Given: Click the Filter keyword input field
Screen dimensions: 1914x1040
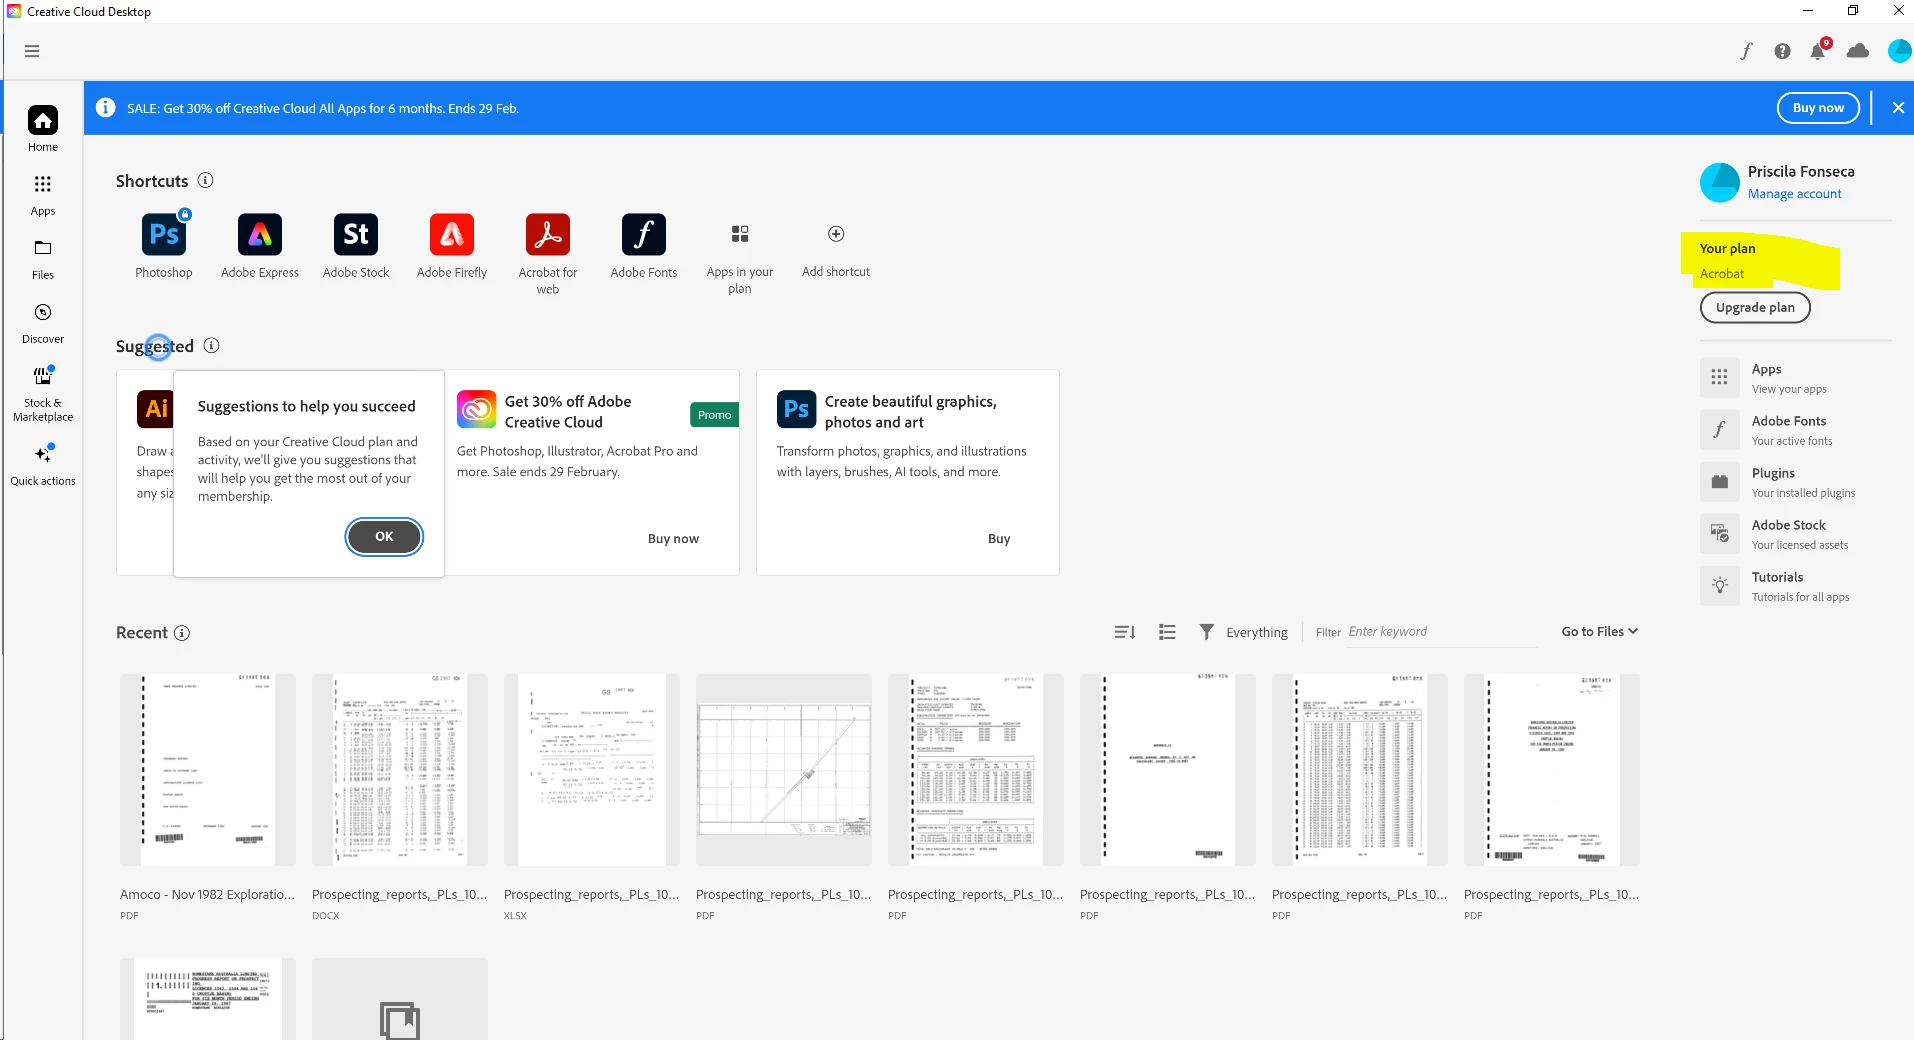Looking at the screenshot, I should (x=1442, y=631).
